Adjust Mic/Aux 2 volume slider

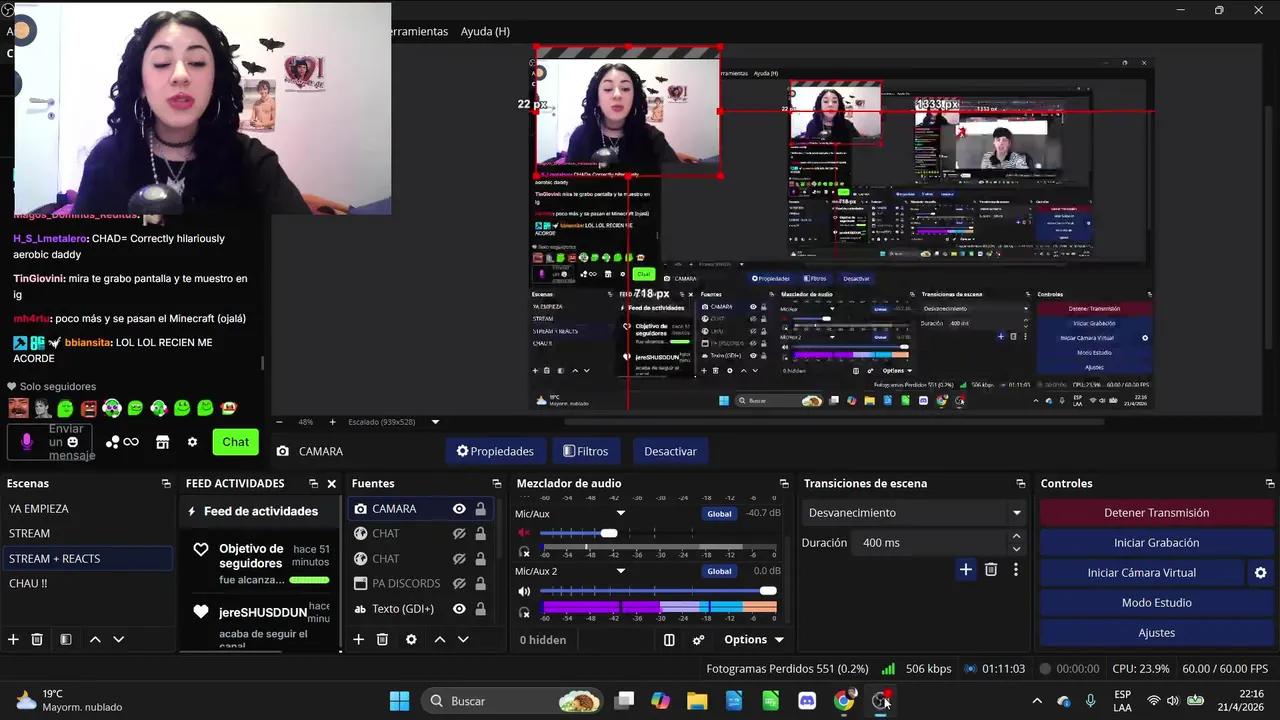[x=768, y=591]
